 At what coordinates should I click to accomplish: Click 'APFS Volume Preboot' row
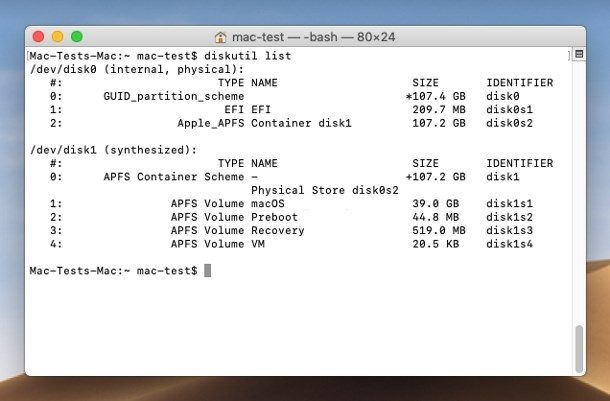[234, 217]
